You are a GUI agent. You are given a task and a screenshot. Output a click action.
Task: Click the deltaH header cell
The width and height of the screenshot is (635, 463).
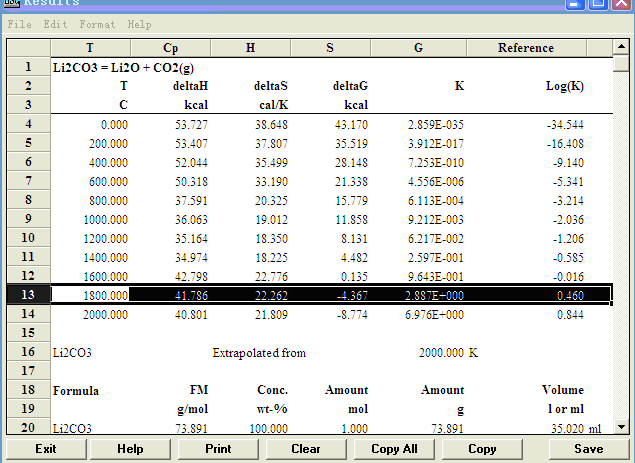click(190, 86)
